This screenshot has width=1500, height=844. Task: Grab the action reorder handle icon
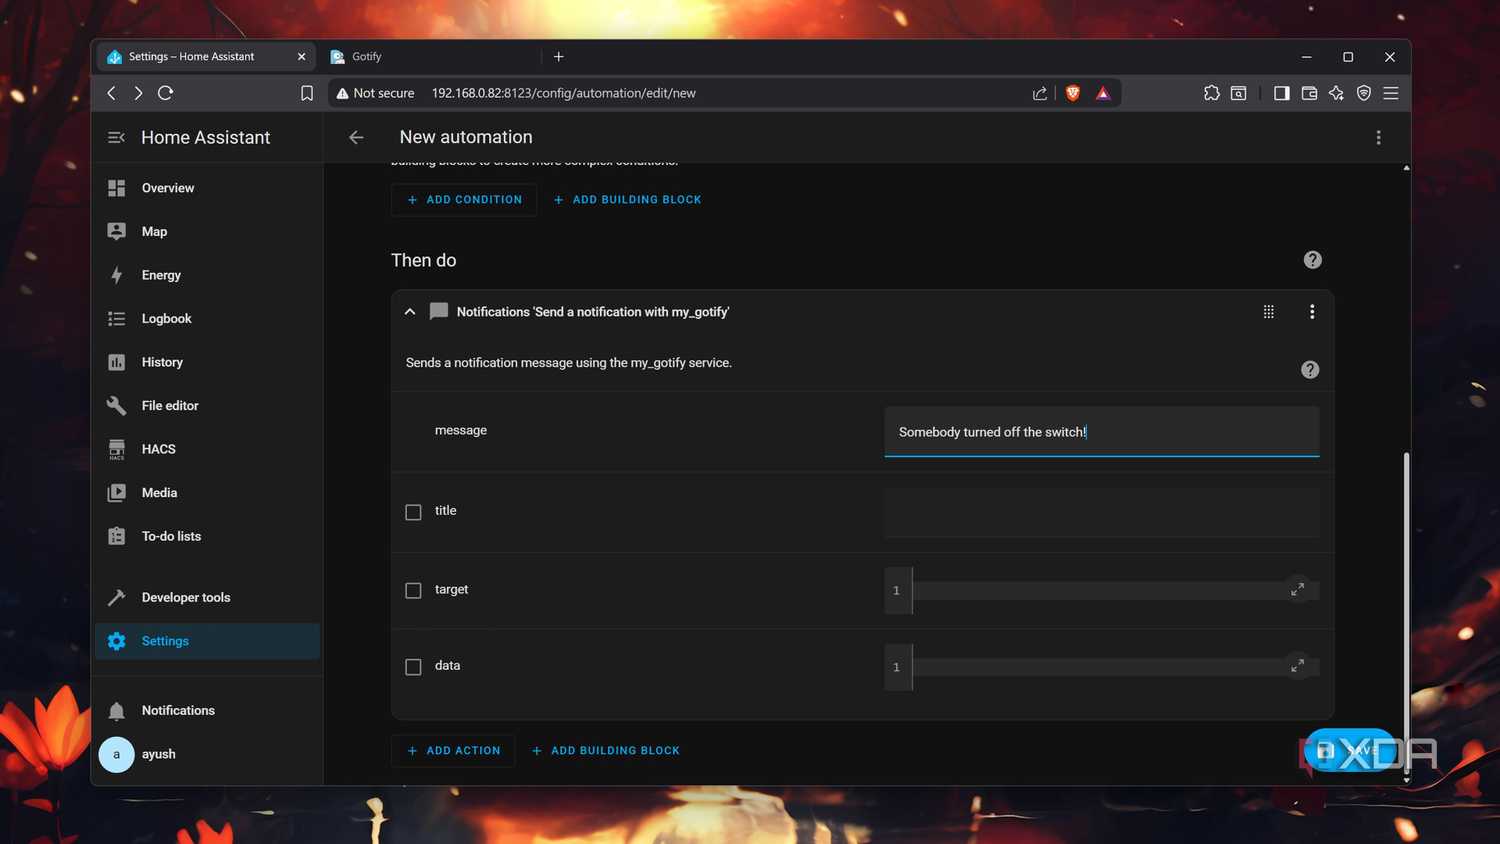pos(1268,312)
